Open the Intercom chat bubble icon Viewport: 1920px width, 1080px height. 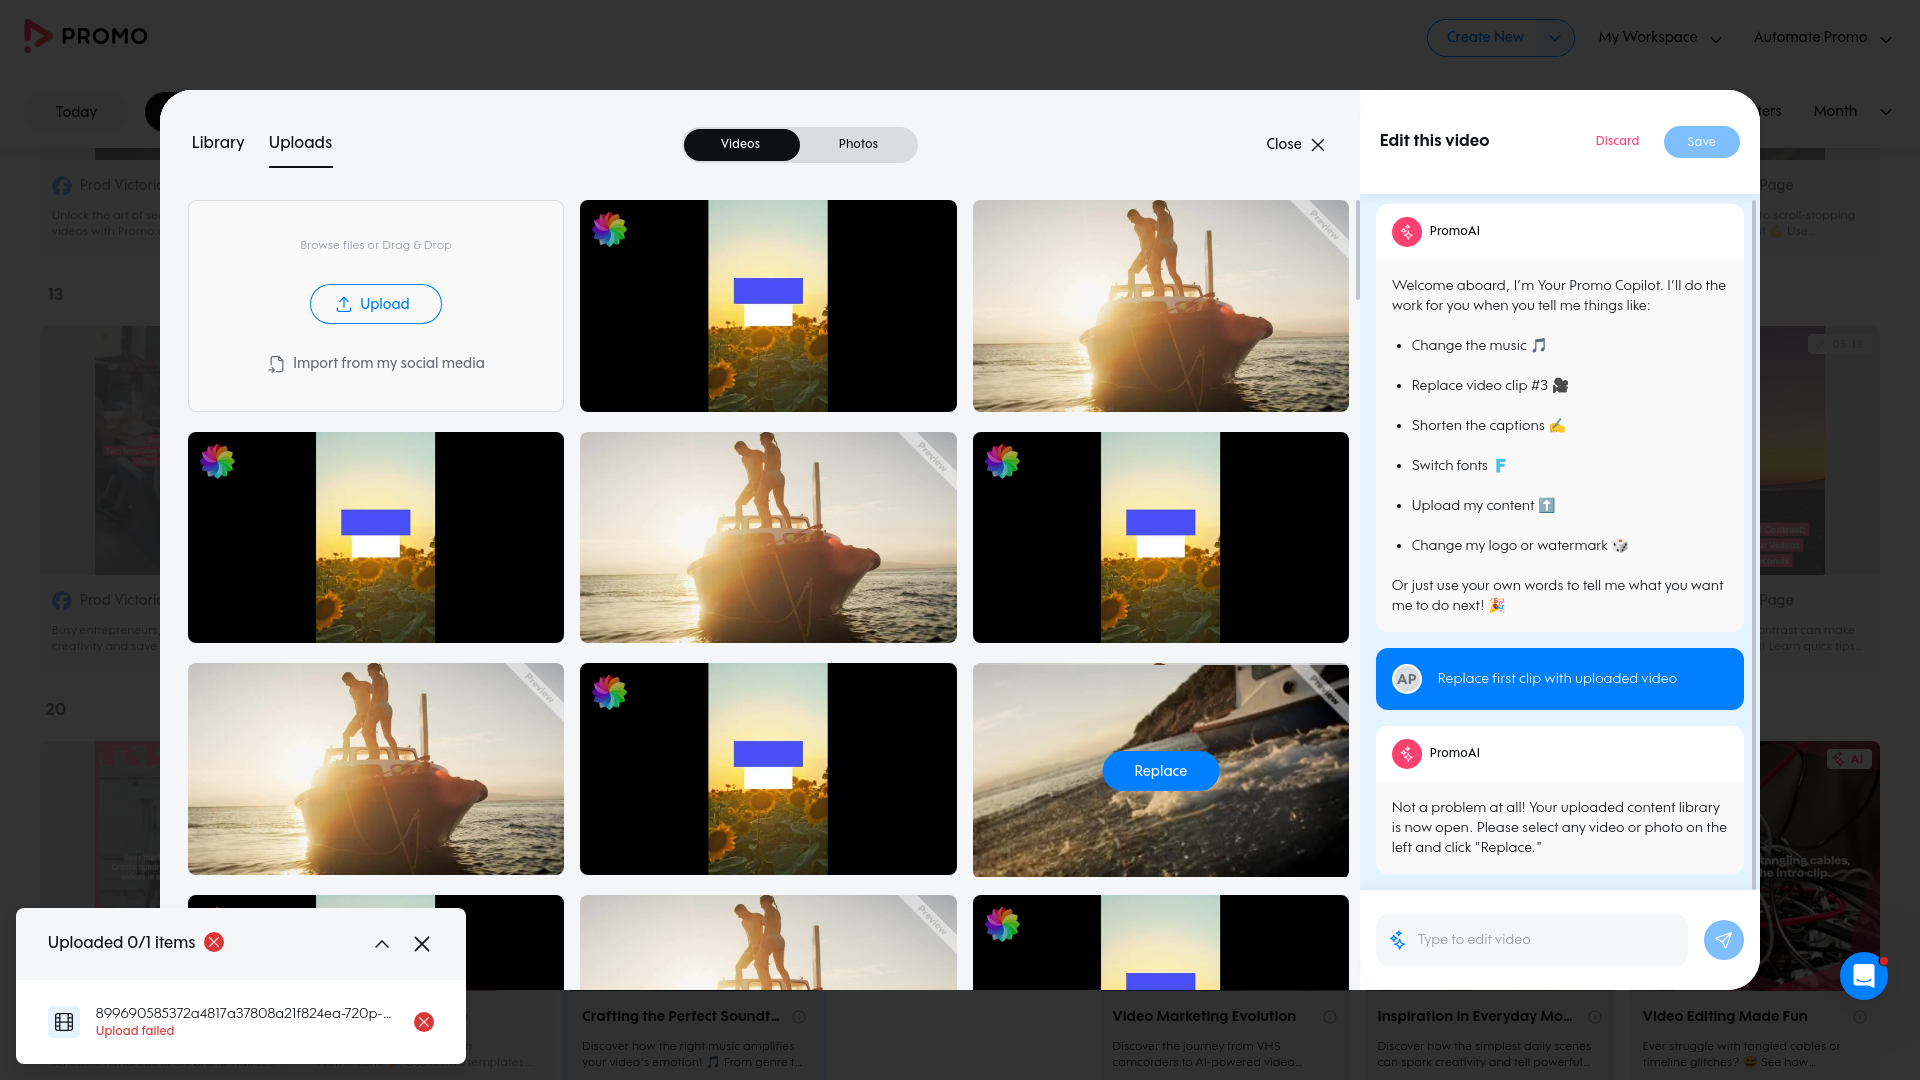click(x=1863, y=975)
